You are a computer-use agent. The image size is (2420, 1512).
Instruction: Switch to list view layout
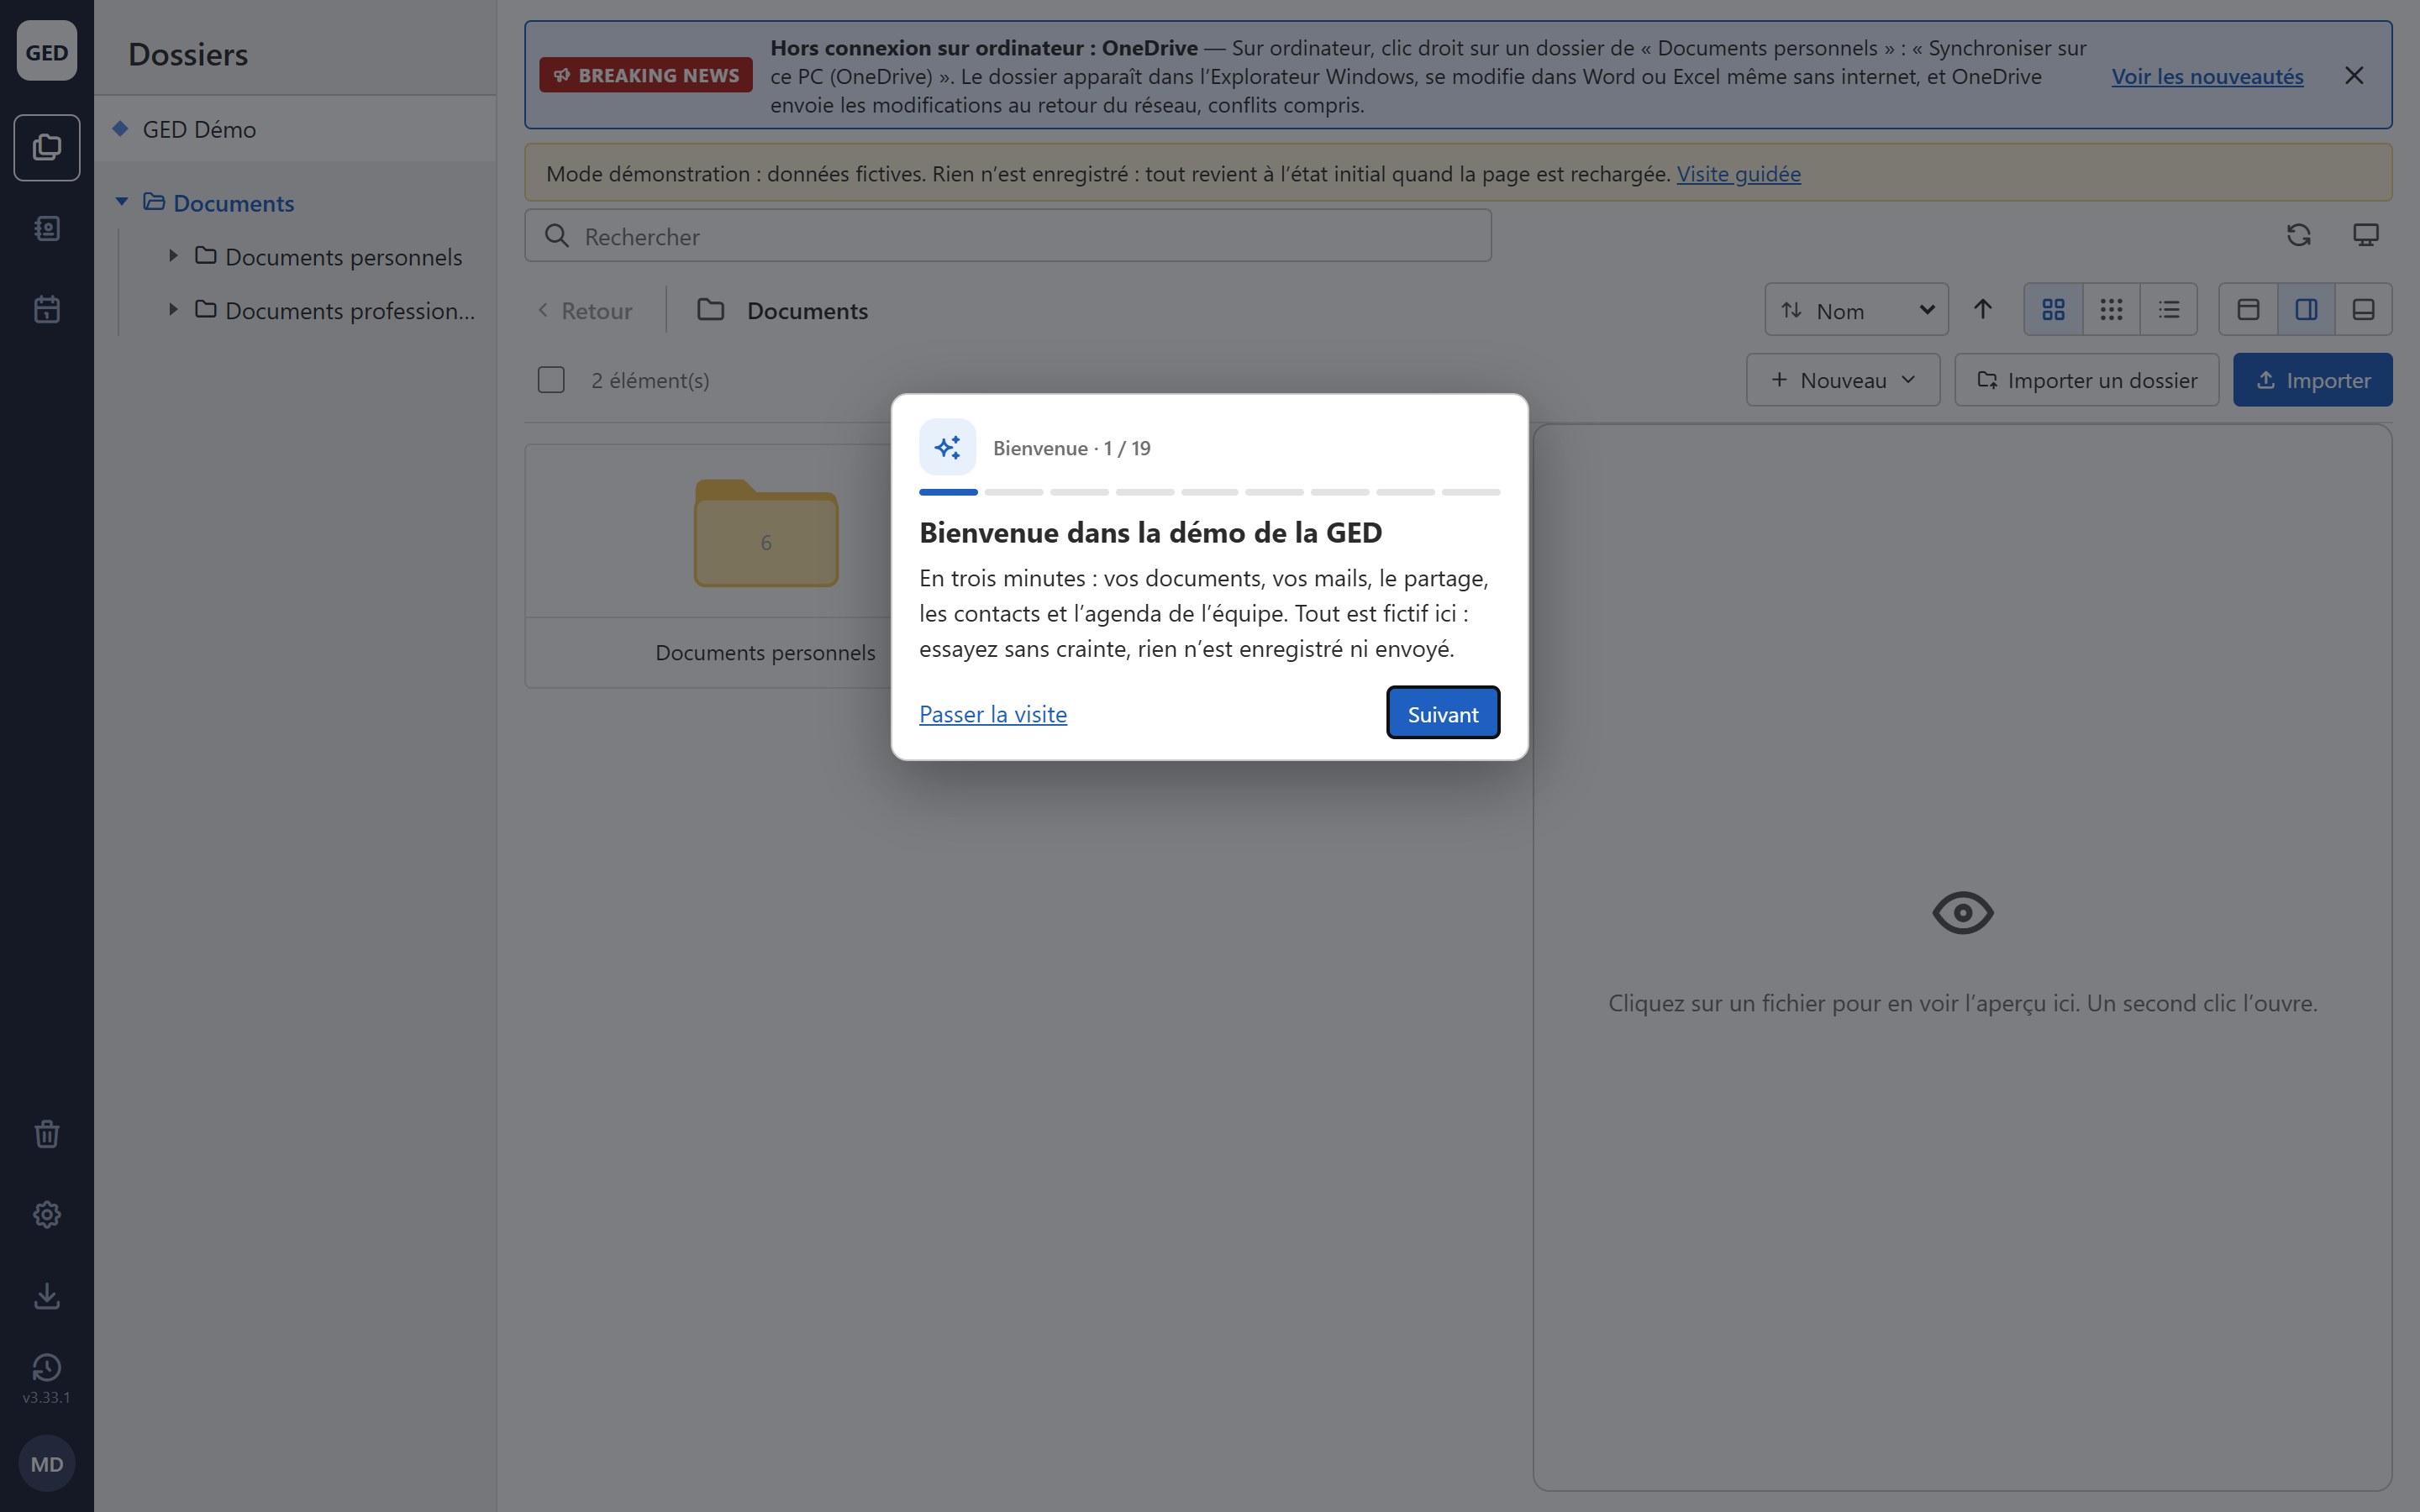pos(2168,310)
